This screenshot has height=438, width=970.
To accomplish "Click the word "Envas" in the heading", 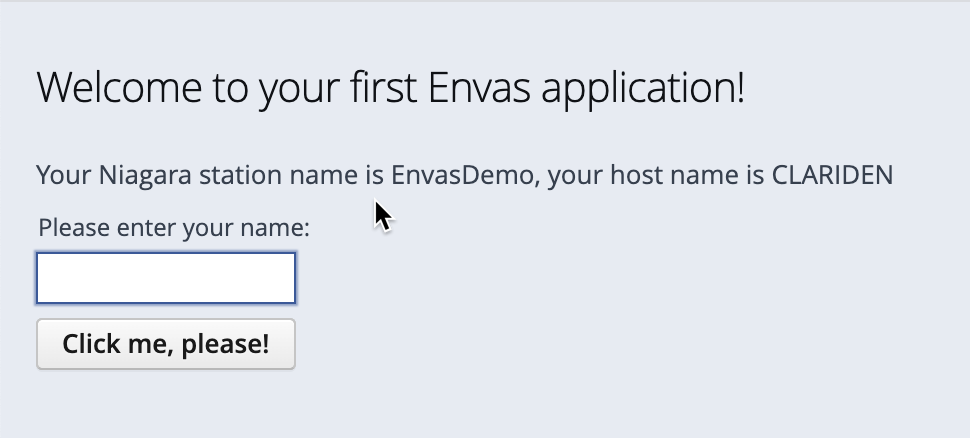I will point(479,87).
